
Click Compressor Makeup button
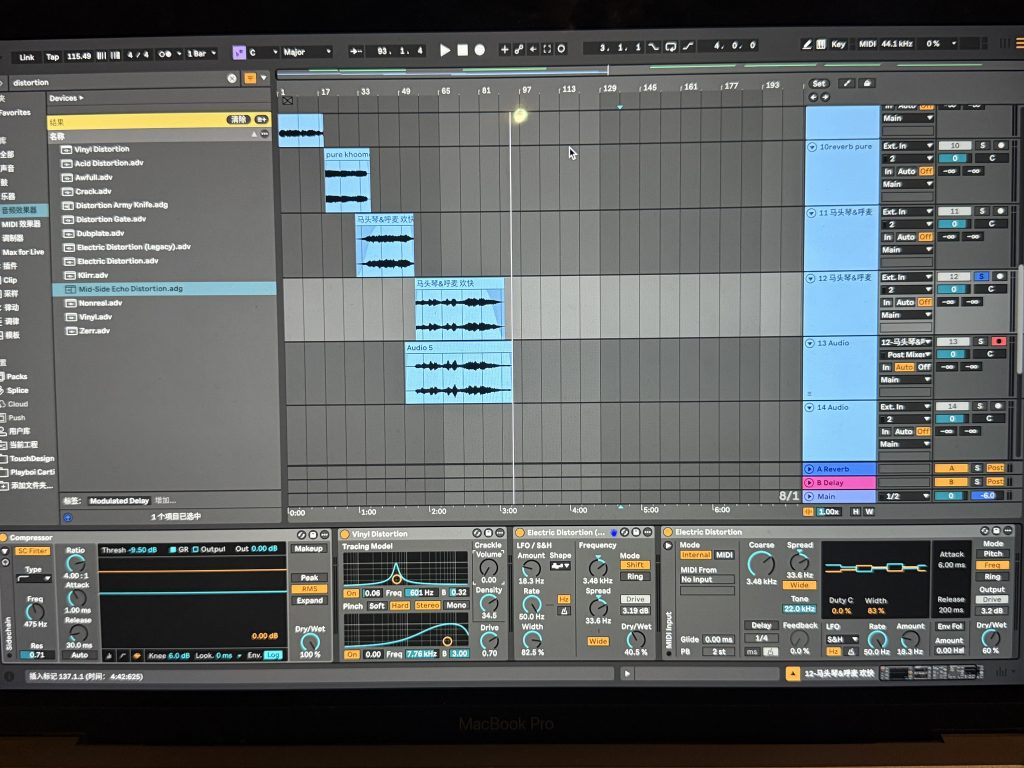click(309, 548)
